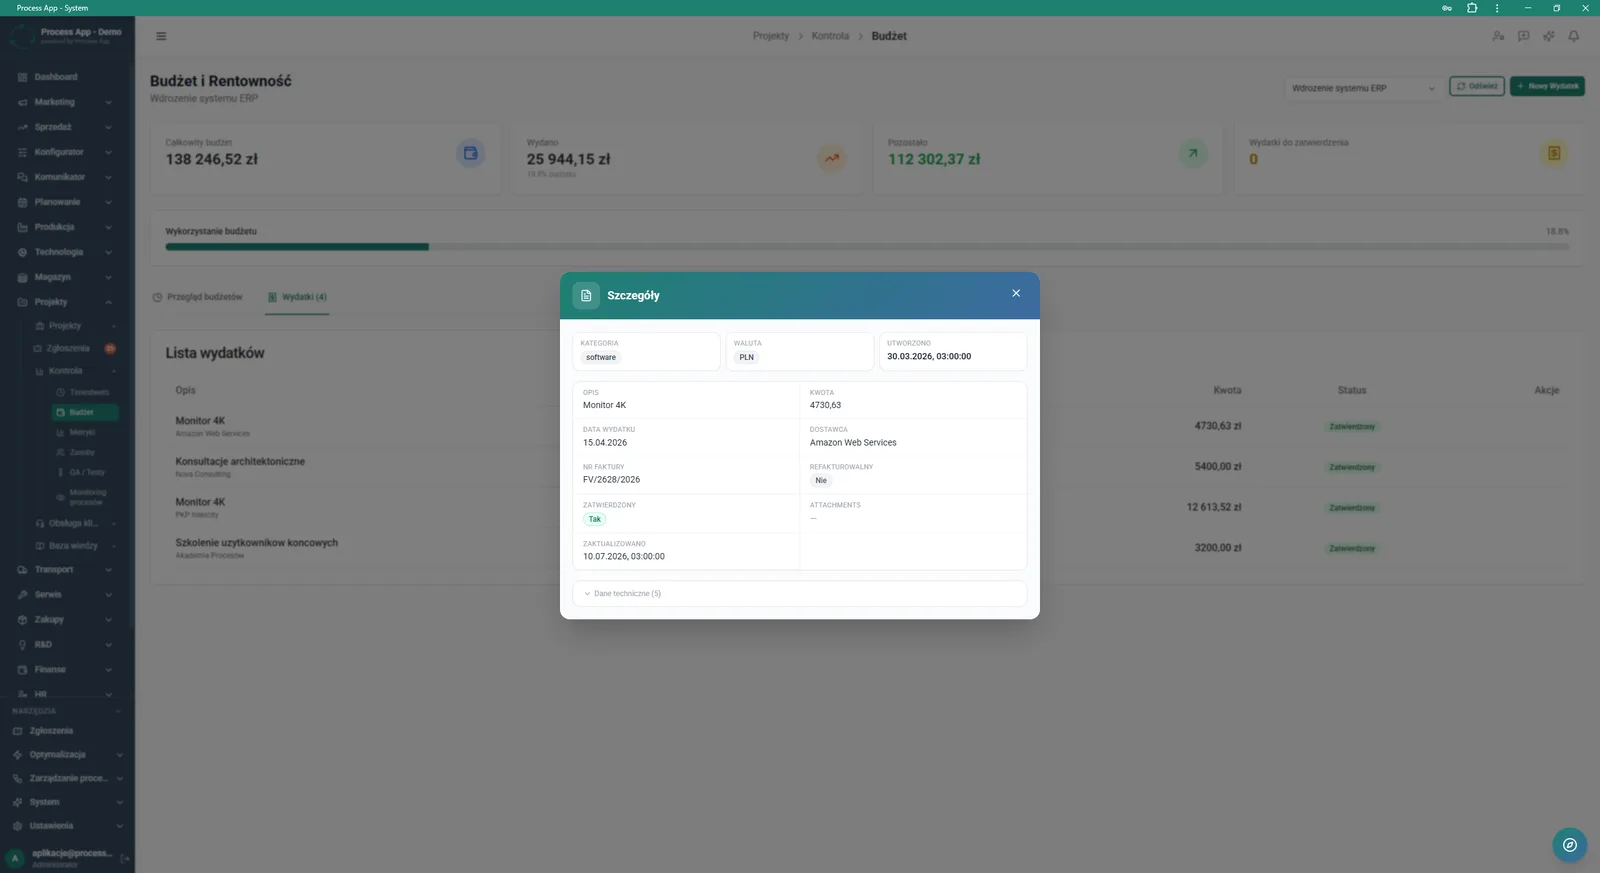Click the Serwis wrench icon
This screenshot has width=1600, height=873.
pos(22,594)
